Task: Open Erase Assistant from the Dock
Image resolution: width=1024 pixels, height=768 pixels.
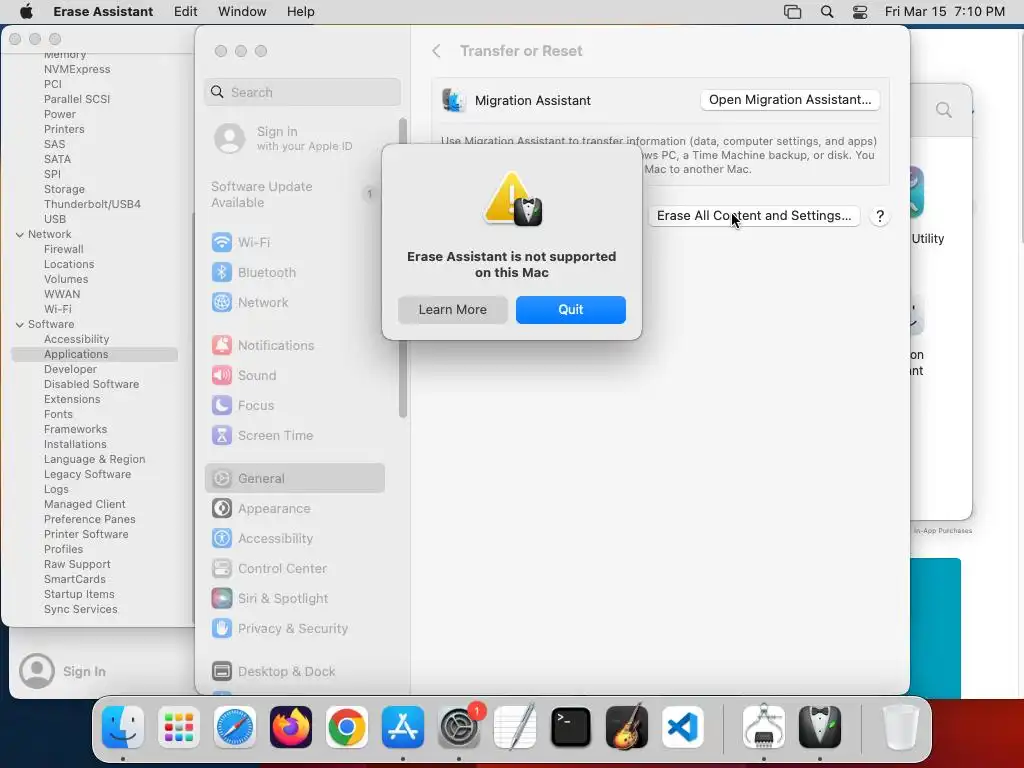Action: (x=820, y=727)
